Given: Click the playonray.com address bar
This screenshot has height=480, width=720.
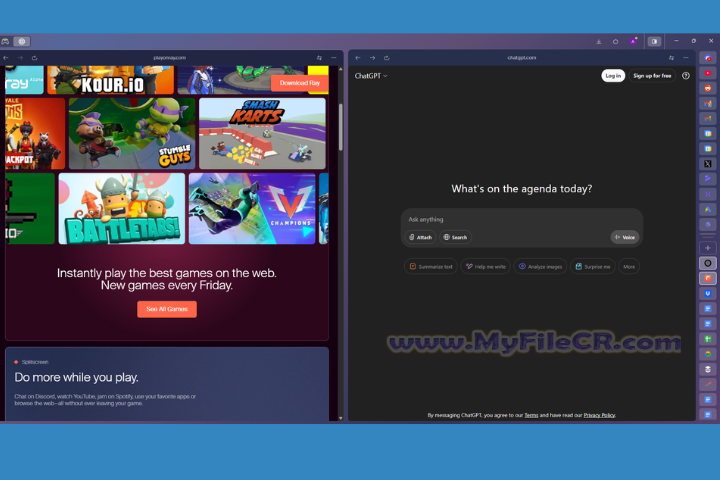Looking at the screenshot, I should point(169,58).
